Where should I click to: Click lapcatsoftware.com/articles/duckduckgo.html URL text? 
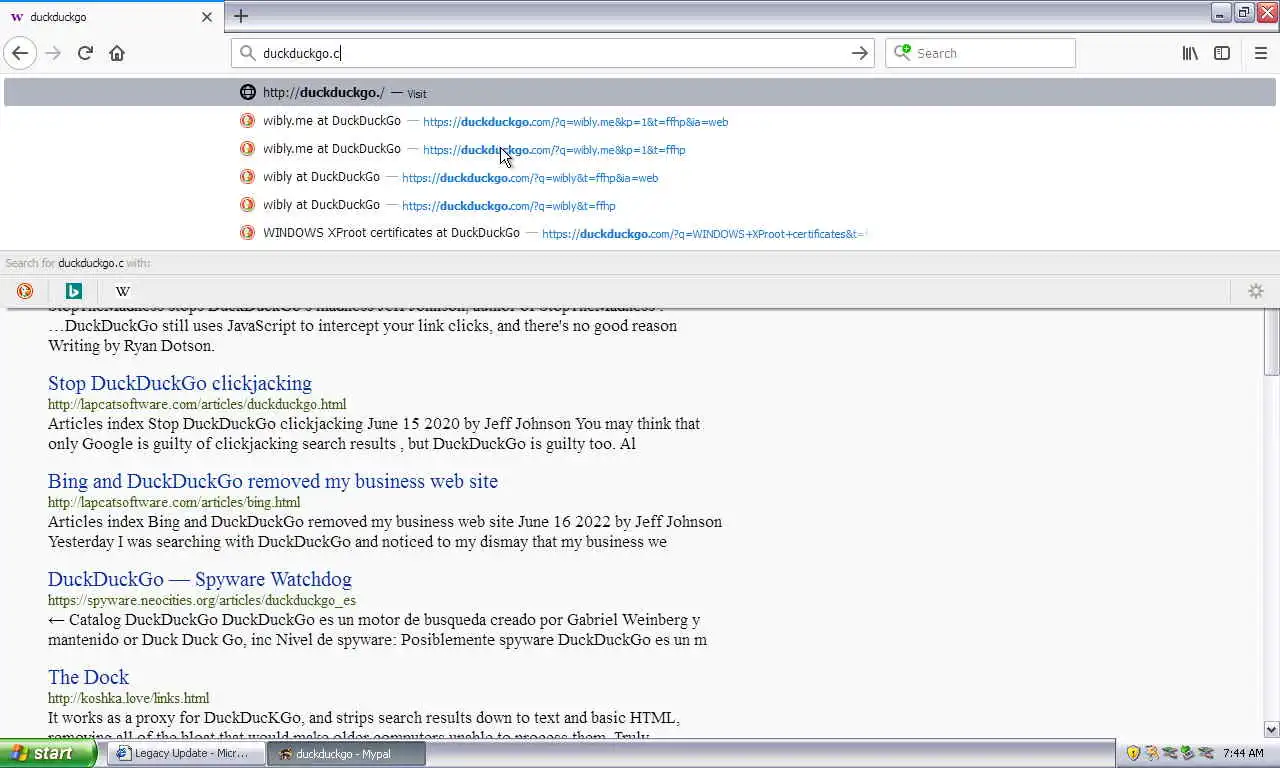click(197, 404)
